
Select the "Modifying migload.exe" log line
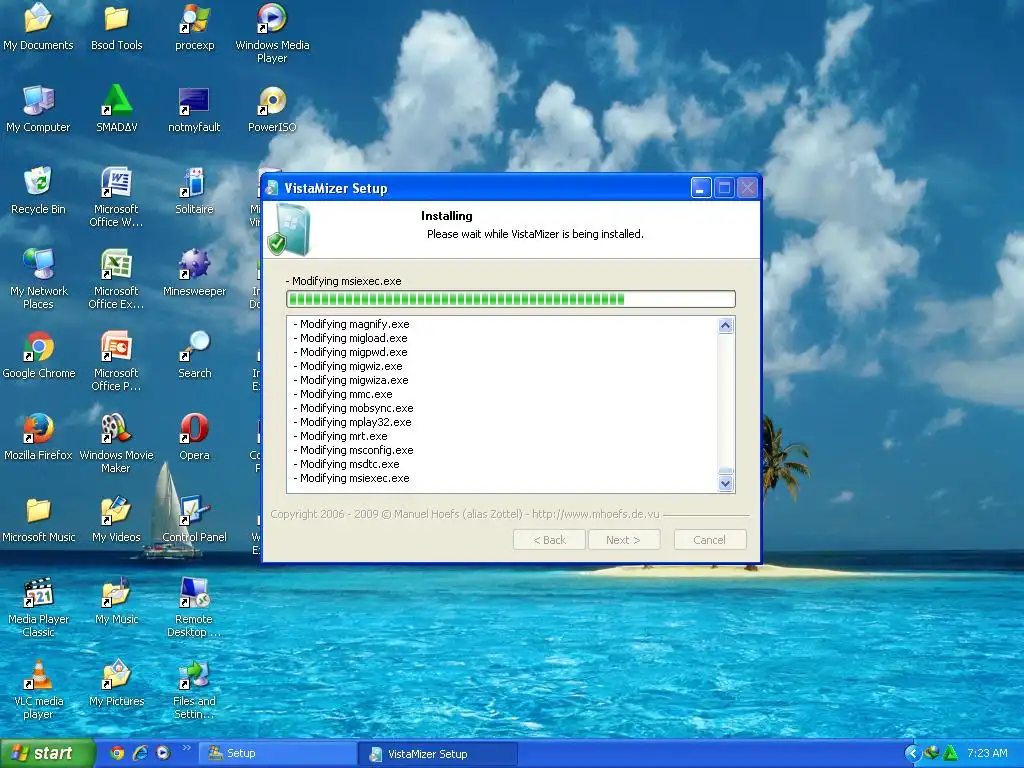coord(350,338)
